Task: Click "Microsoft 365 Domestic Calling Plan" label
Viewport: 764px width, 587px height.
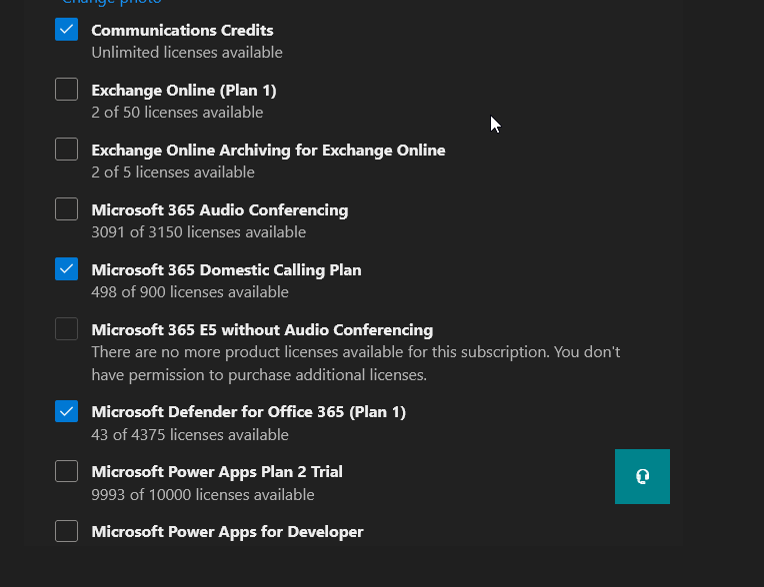Action: [227, 270]
